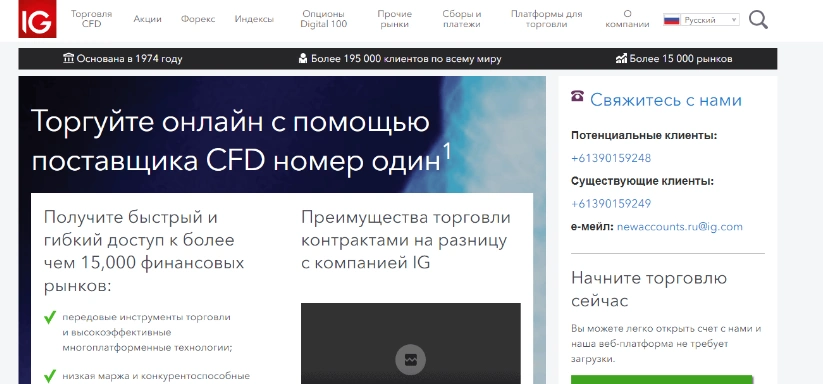Screen dimensions: 823x384
Task: Click the 'Начните торговлю сейчас' heading
Action: coord(649,289)
